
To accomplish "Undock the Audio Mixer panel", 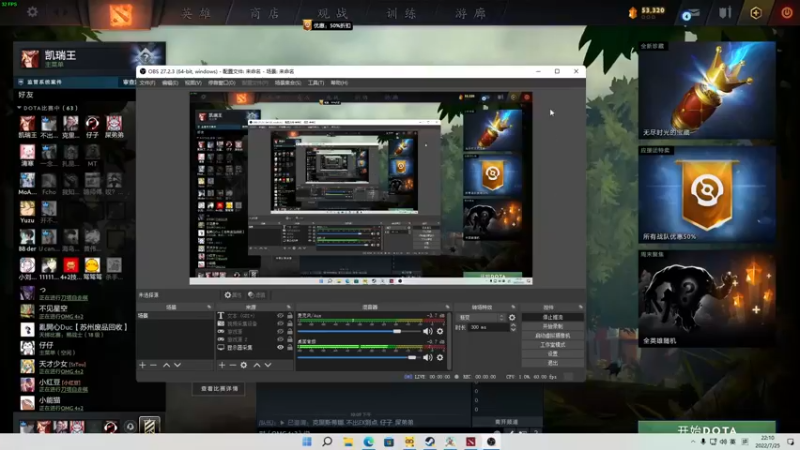I will point(447,307).
